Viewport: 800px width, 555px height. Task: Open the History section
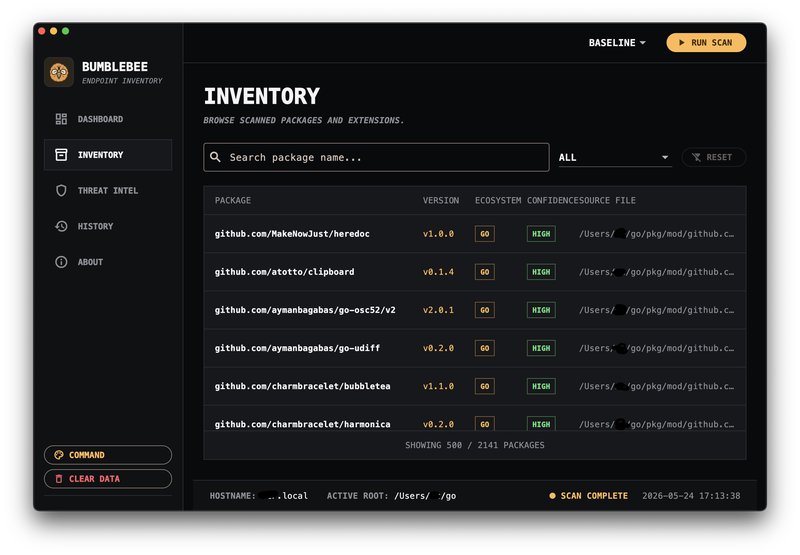click(x=108, y=226)
